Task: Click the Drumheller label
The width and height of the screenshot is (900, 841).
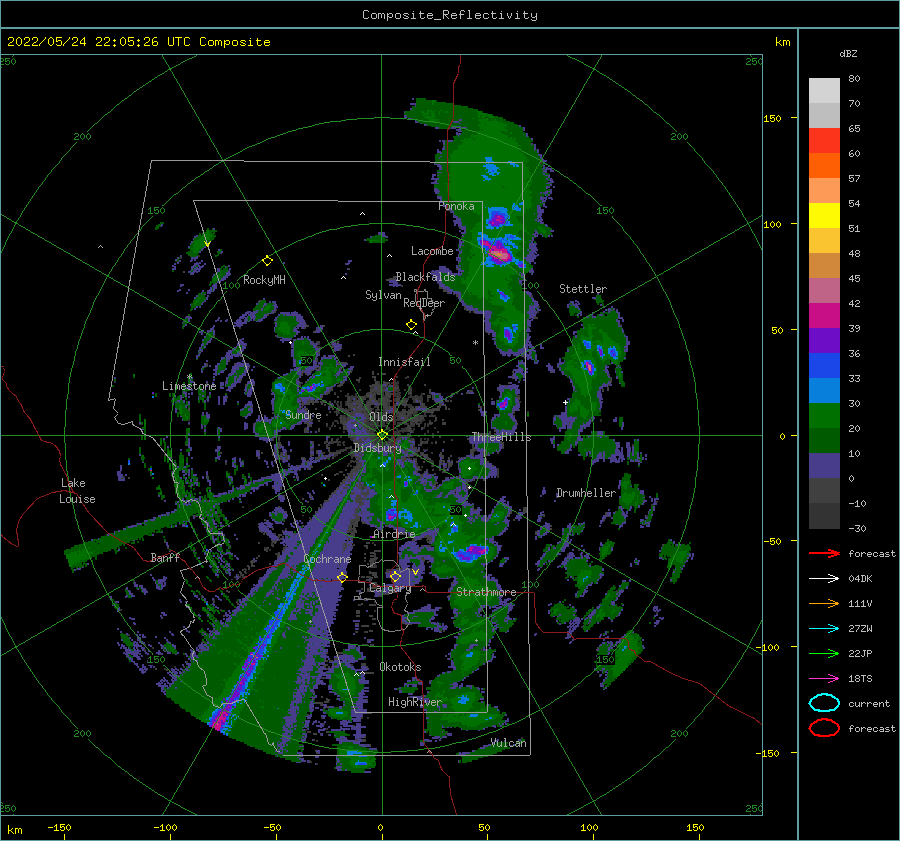Action: point(585,493)
